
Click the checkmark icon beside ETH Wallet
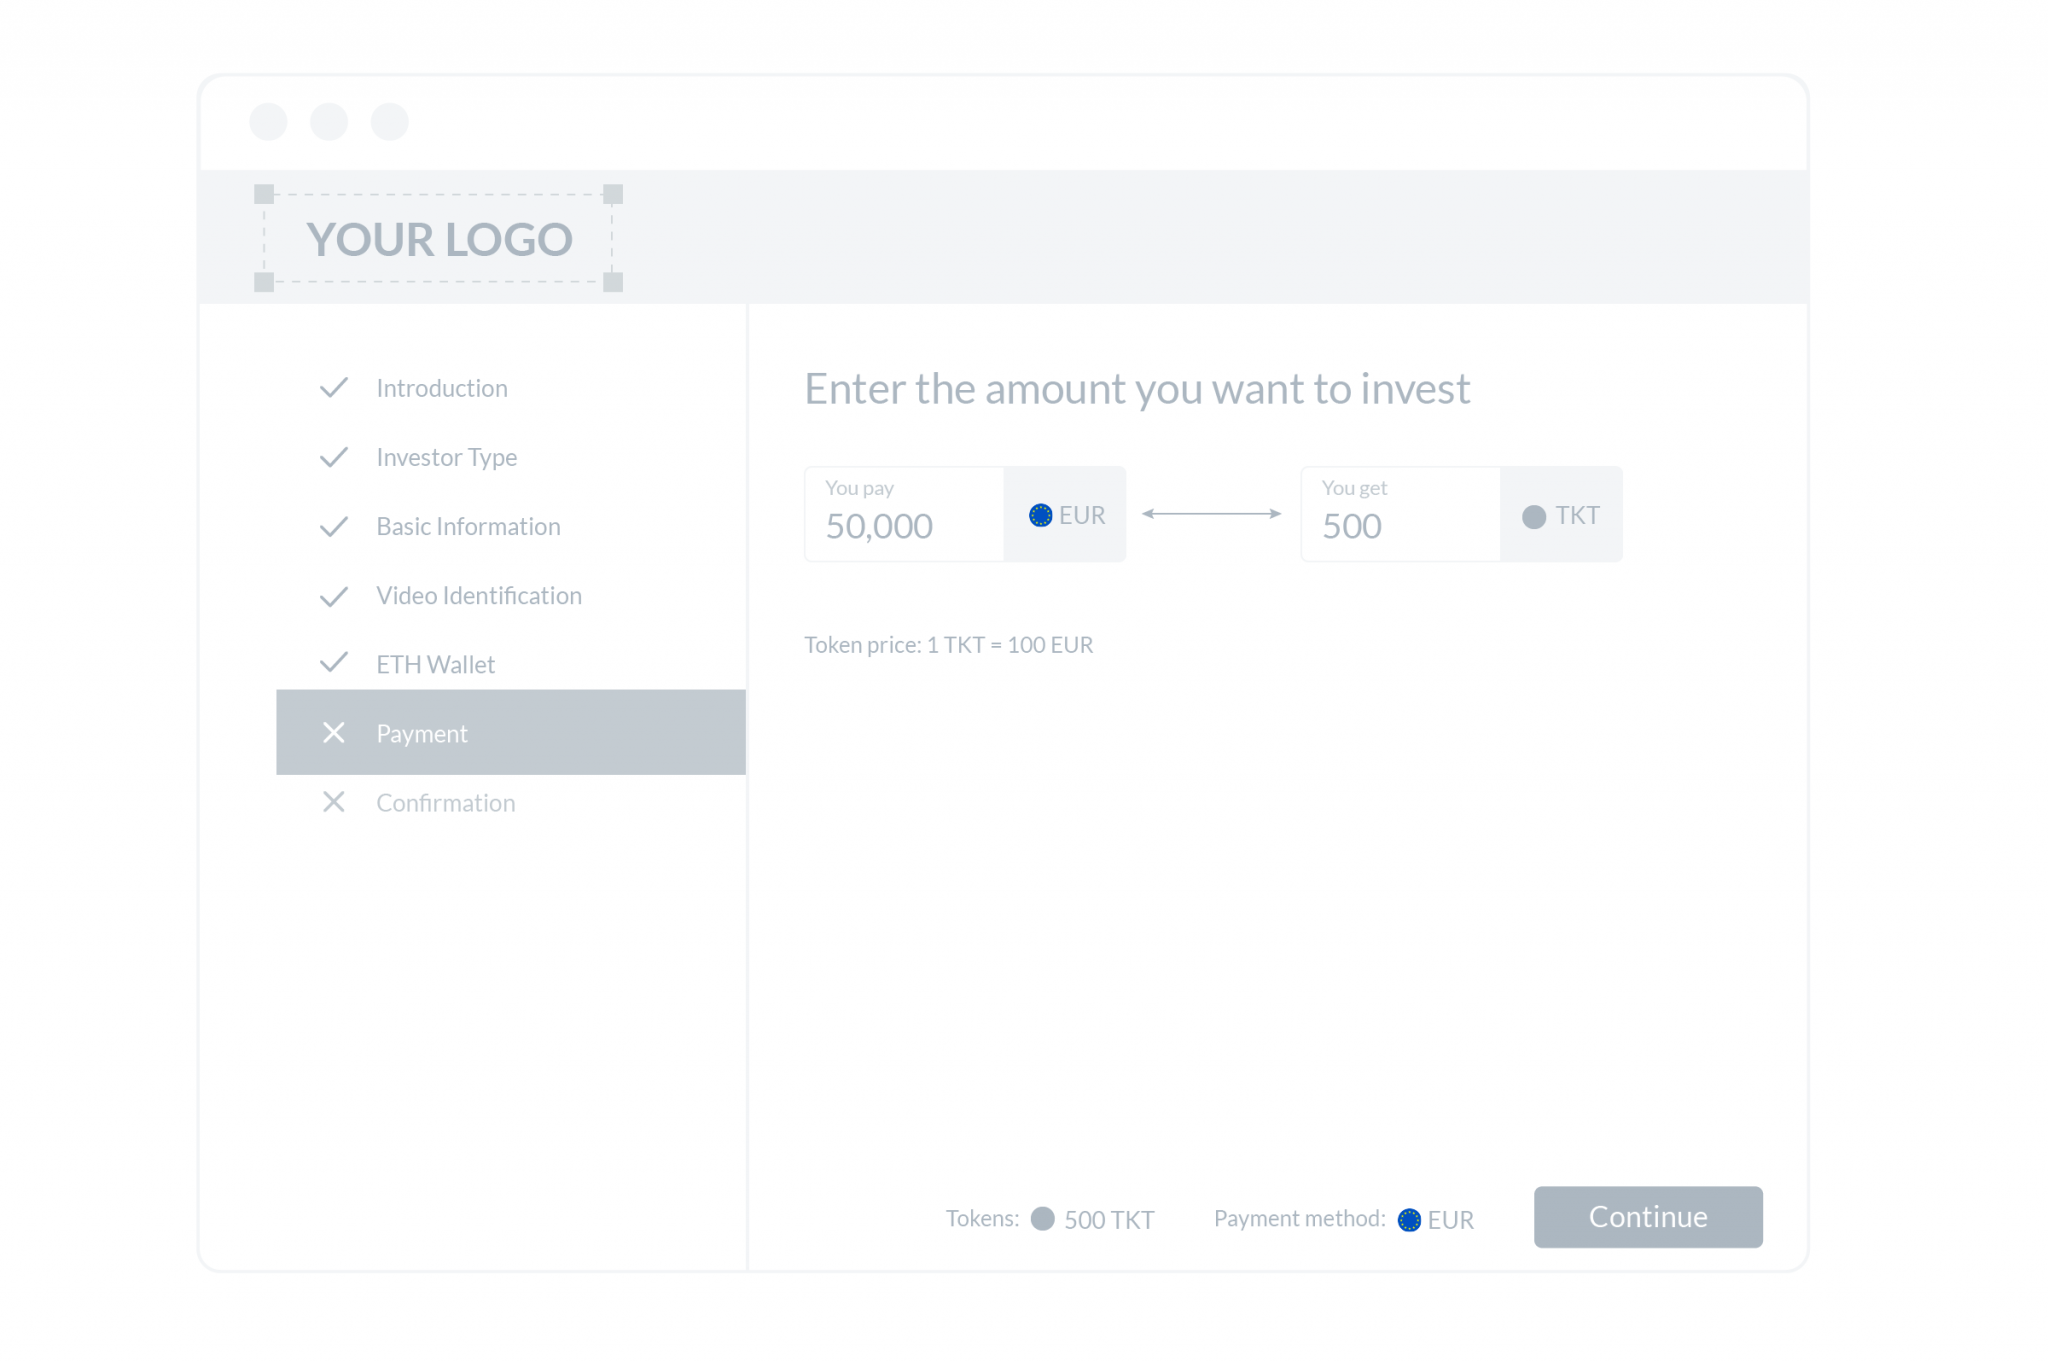(x=333, y=662)
